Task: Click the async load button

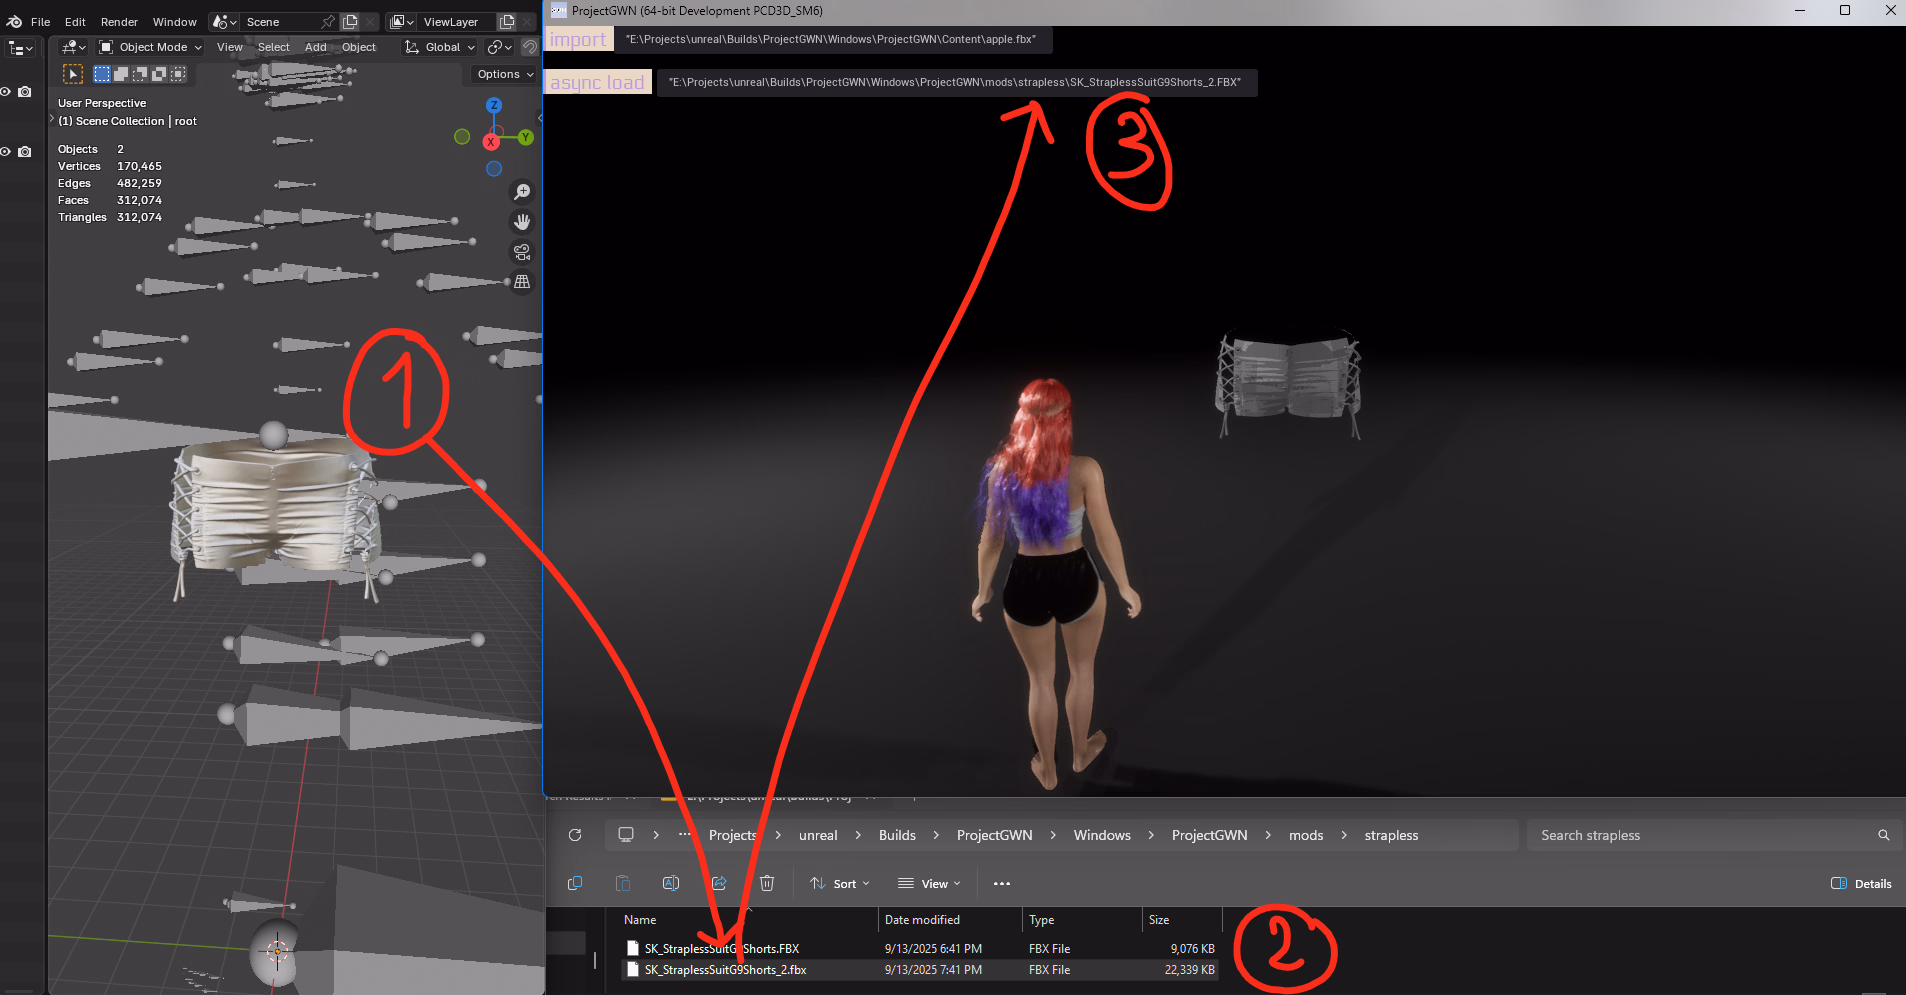Action: [x=597, y=82]
